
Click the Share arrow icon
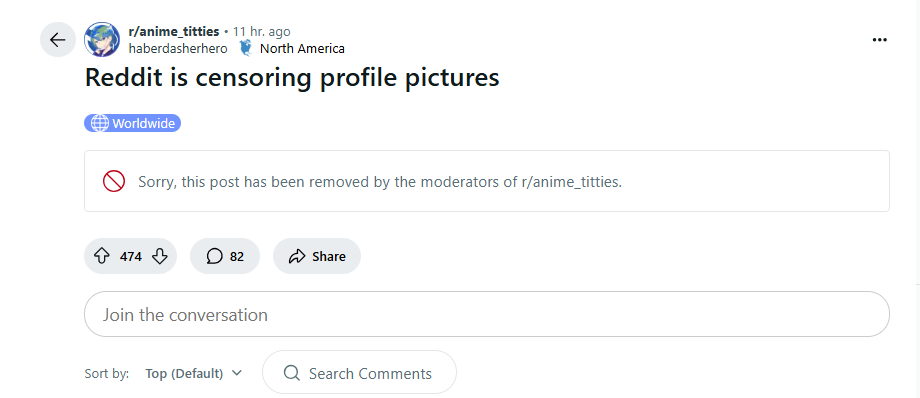297,256
